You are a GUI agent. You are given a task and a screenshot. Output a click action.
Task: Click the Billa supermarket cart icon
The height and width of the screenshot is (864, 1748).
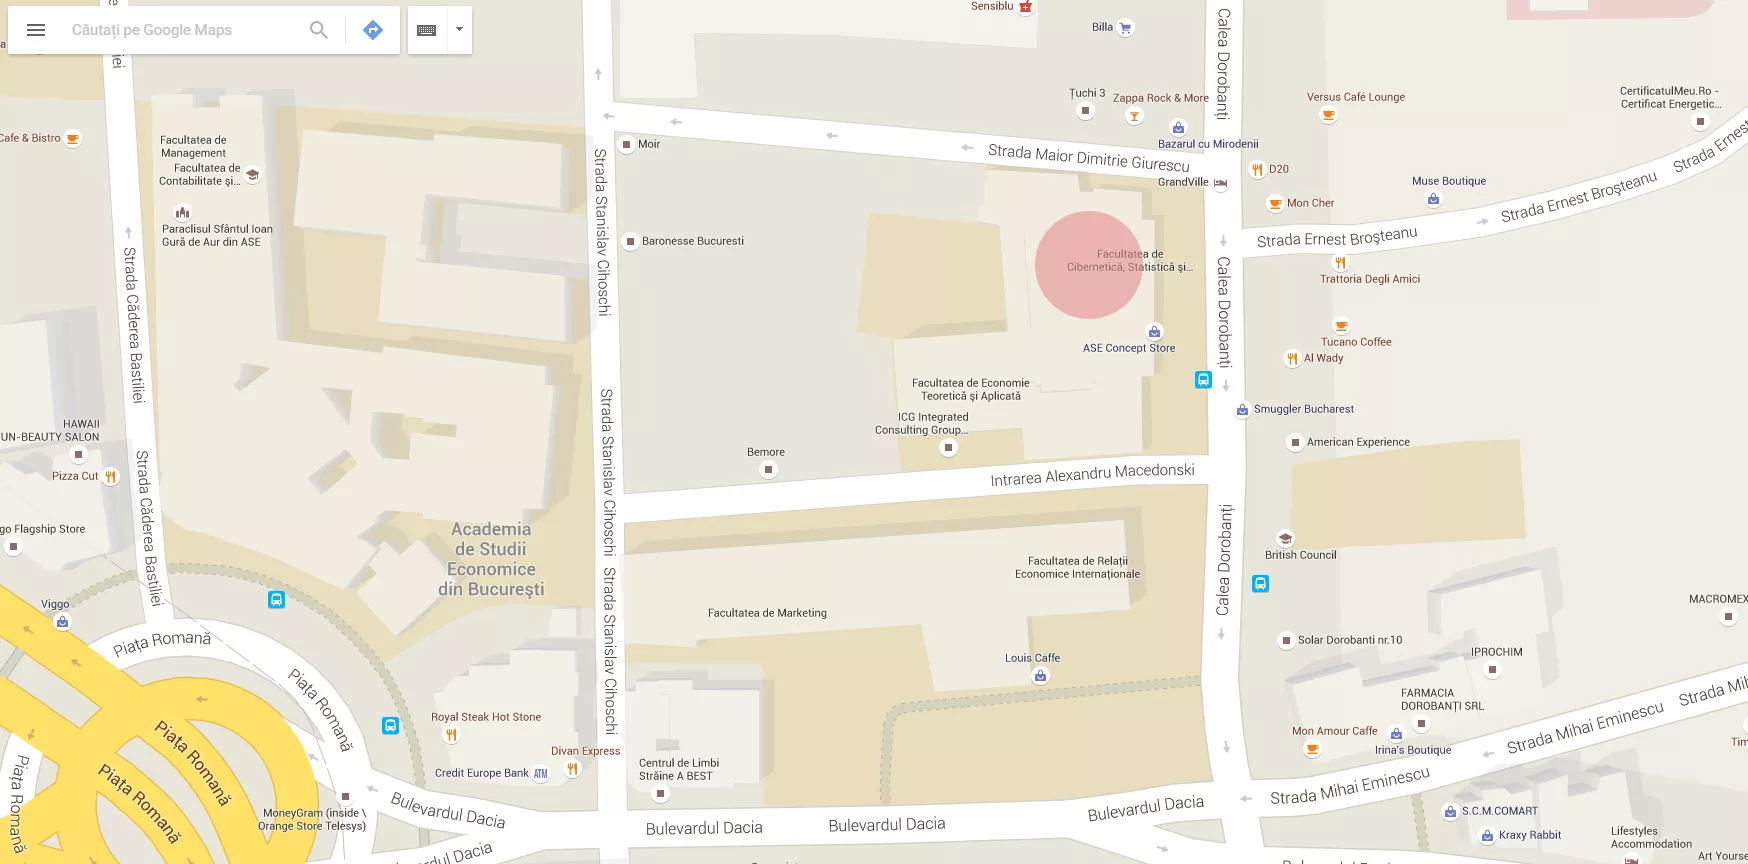1125,28
